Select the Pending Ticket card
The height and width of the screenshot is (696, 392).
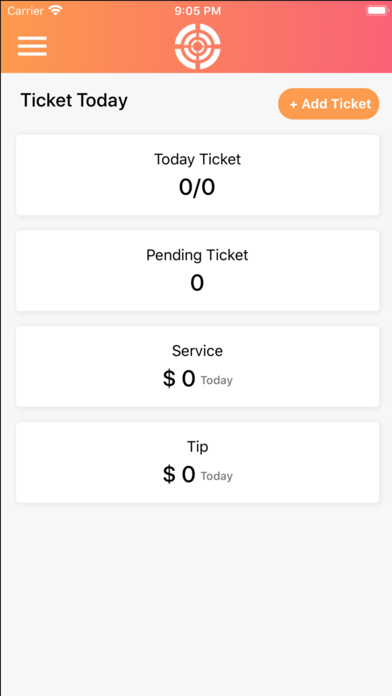[198, 271]
